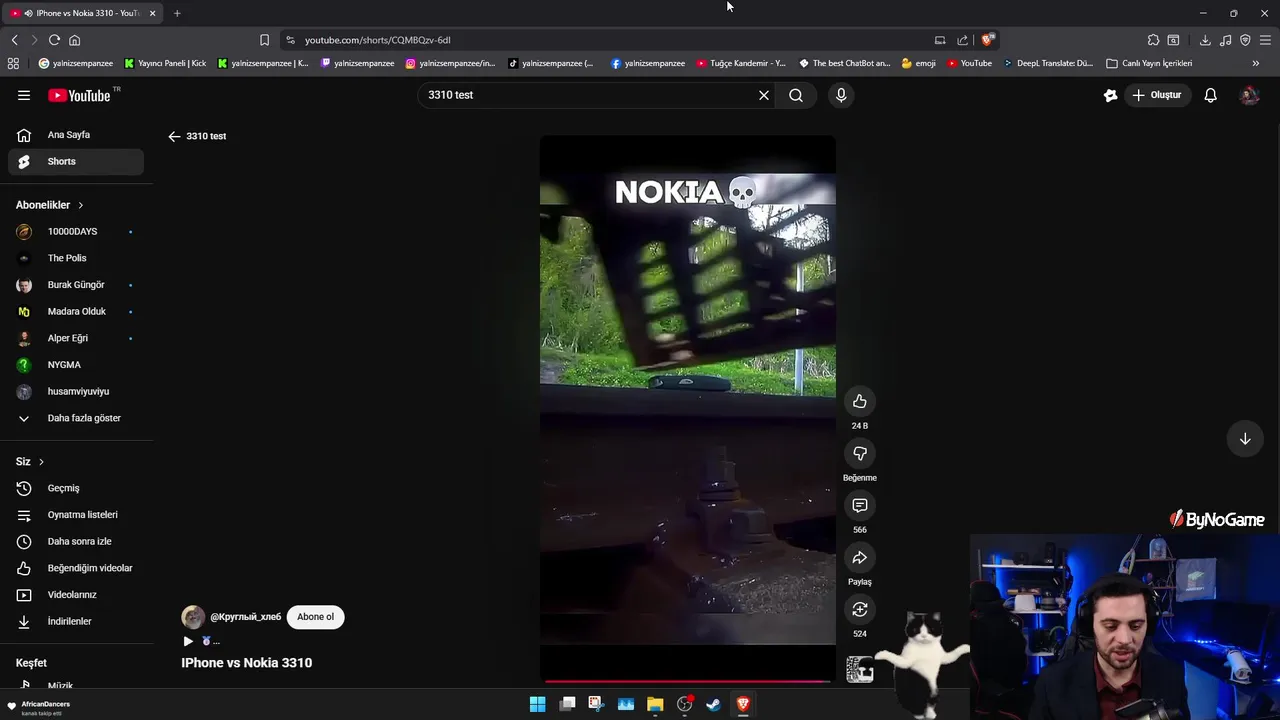This screenshot has height=720, width=1280.
Task: Open the channel avatar of Круглый_хлеб
Action: click(193, 617)
